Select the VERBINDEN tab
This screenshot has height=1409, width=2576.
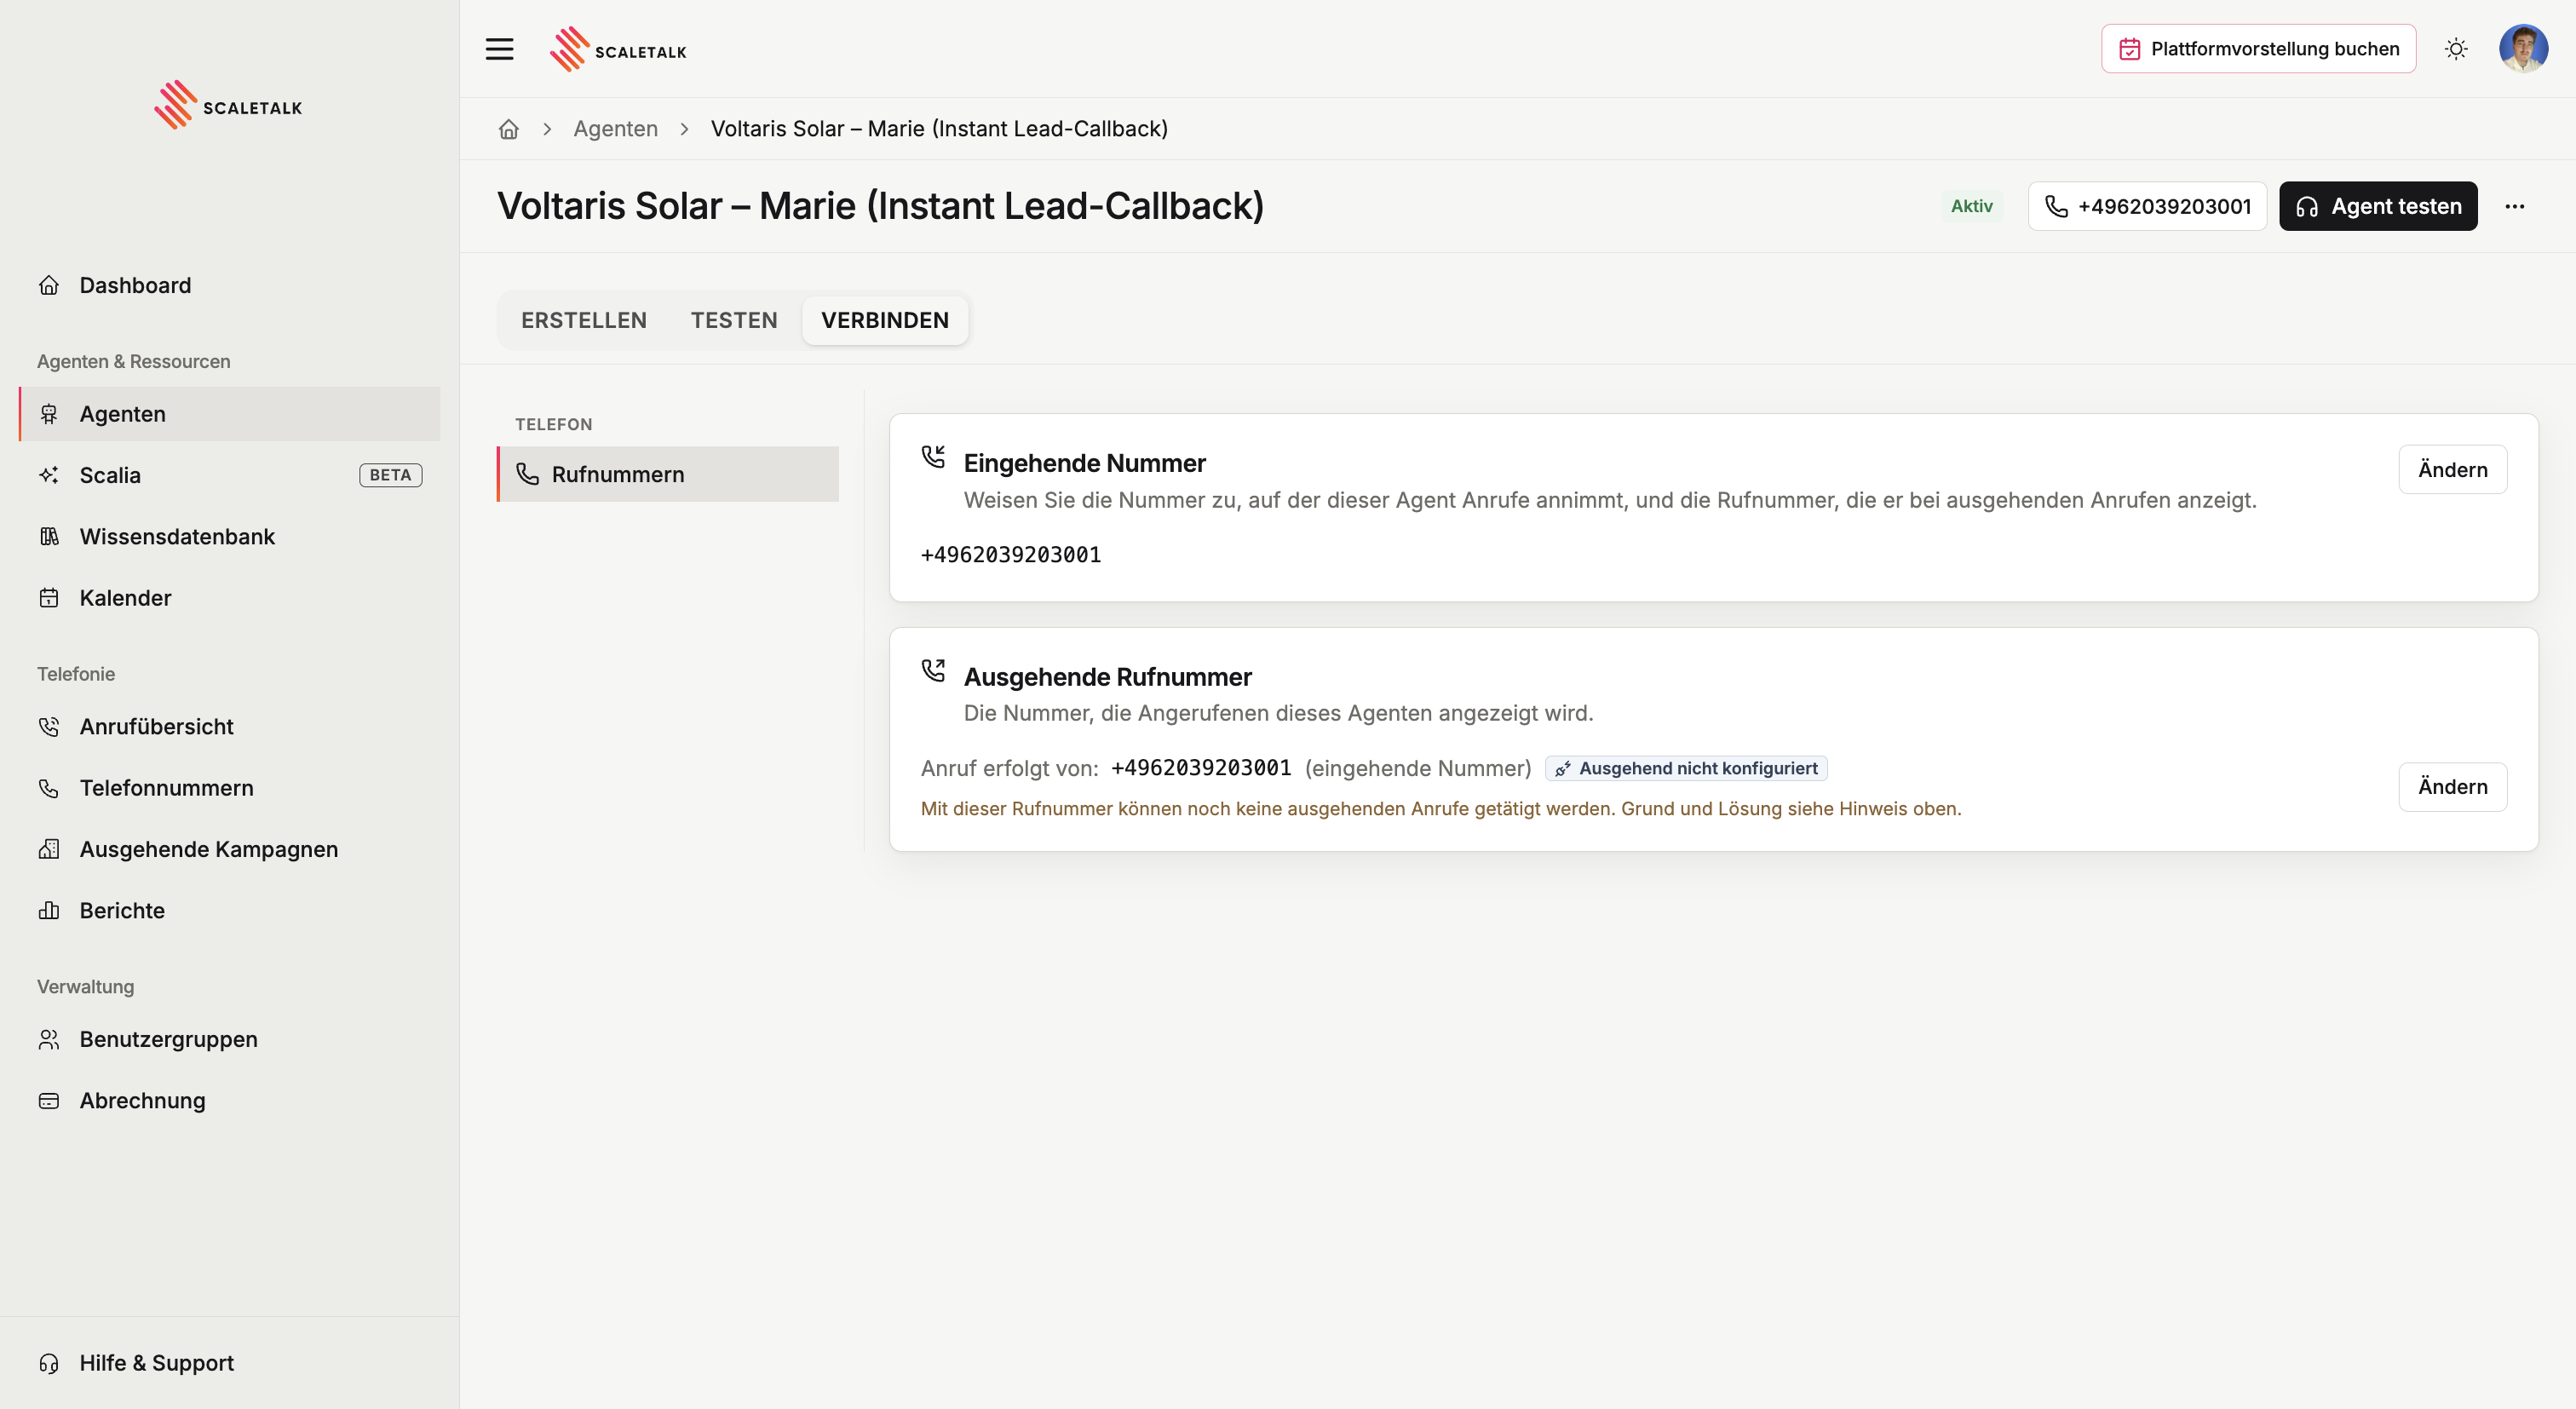(x=885, y=320)
